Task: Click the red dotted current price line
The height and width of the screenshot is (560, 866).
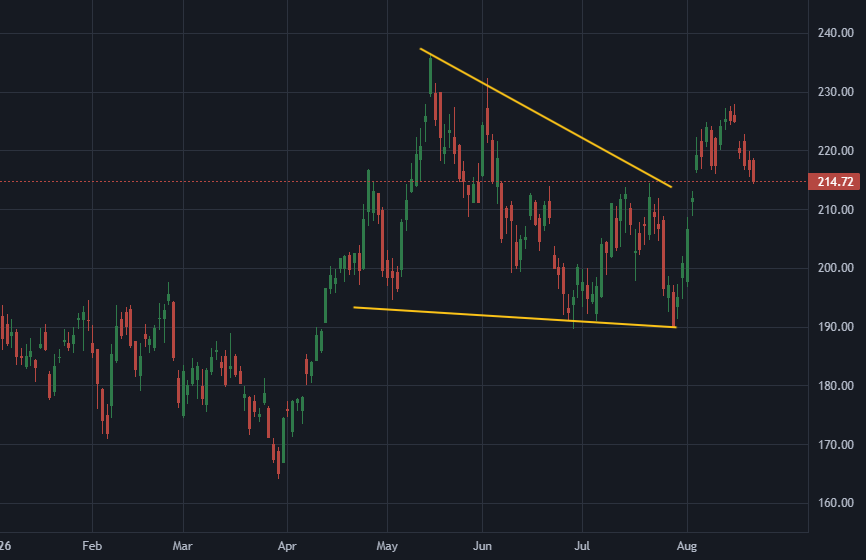Action: pos(404,181)
